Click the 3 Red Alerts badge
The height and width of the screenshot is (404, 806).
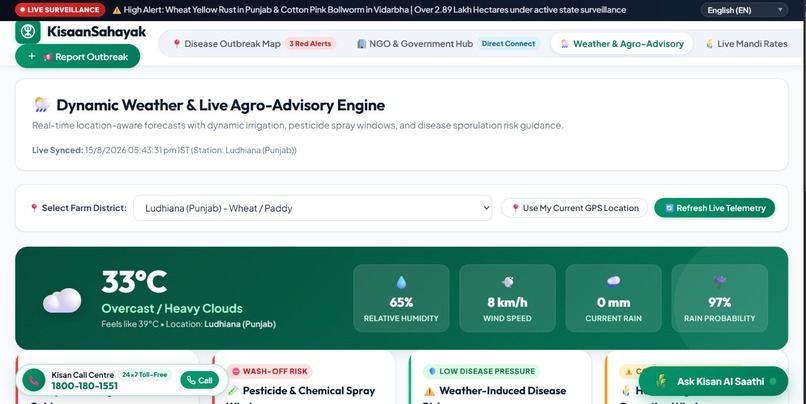click(310, 44)
